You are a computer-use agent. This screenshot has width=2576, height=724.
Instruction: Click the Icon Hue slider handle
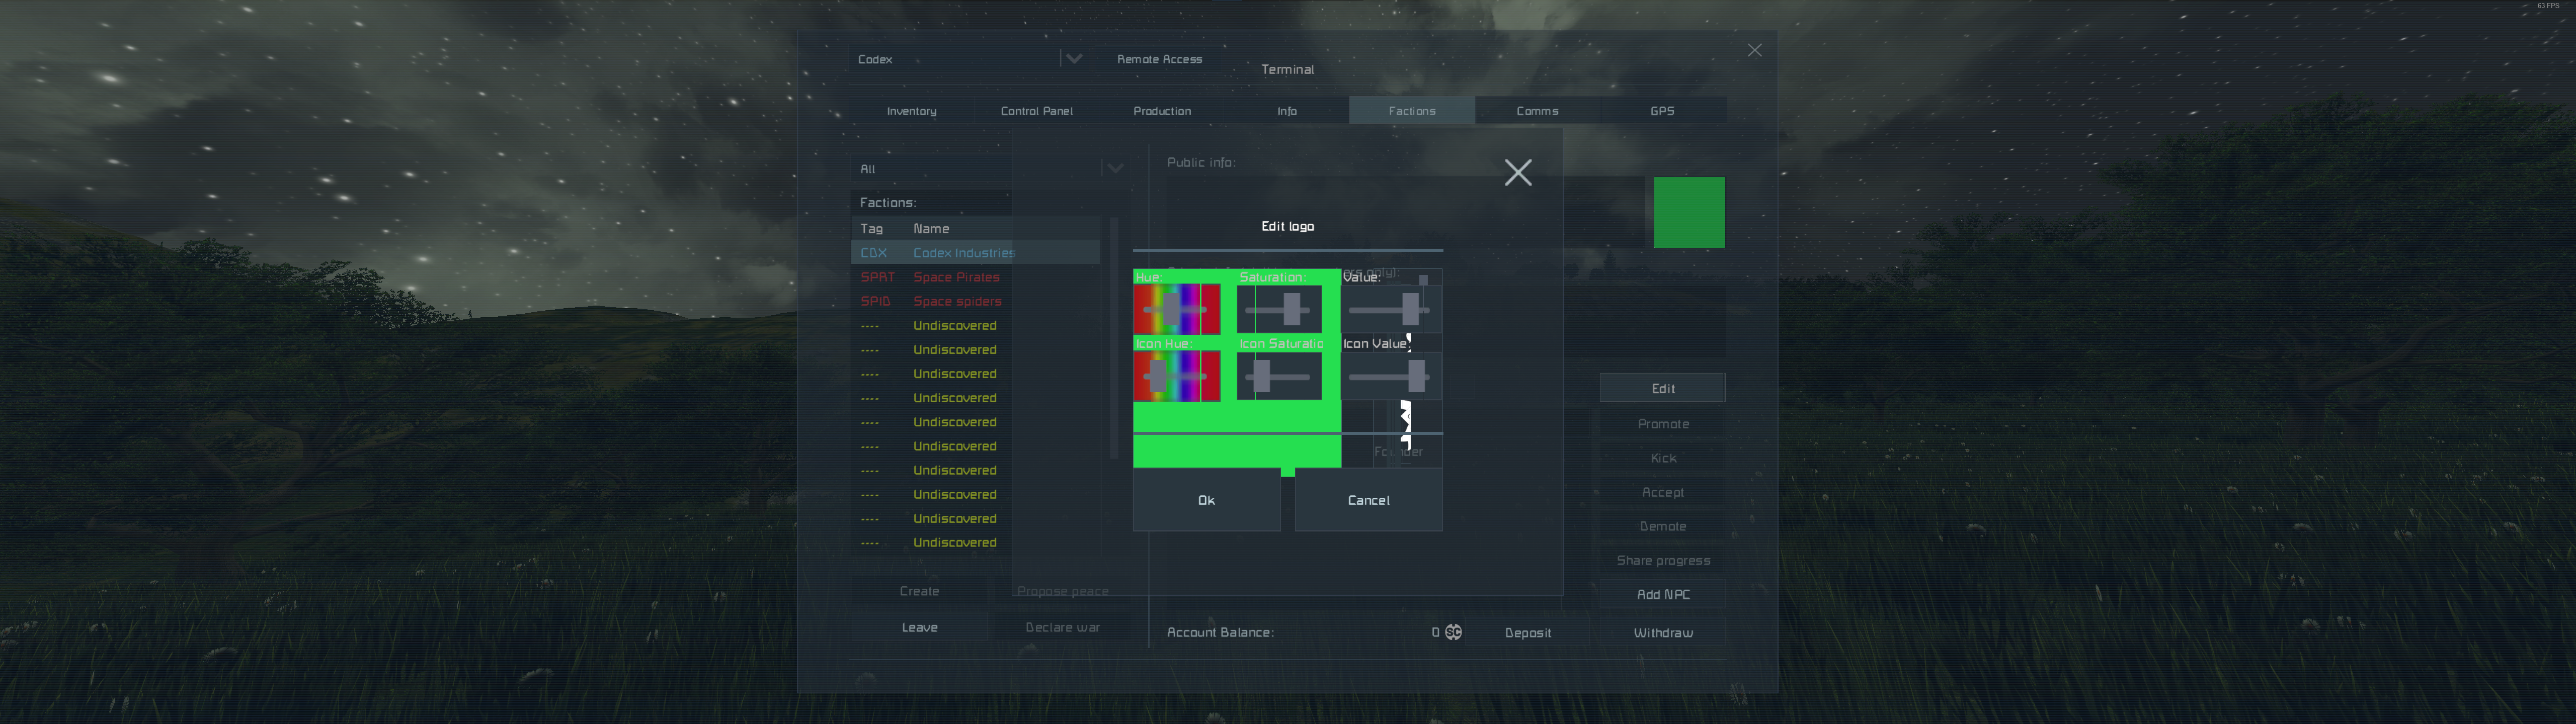(1158, 377)
